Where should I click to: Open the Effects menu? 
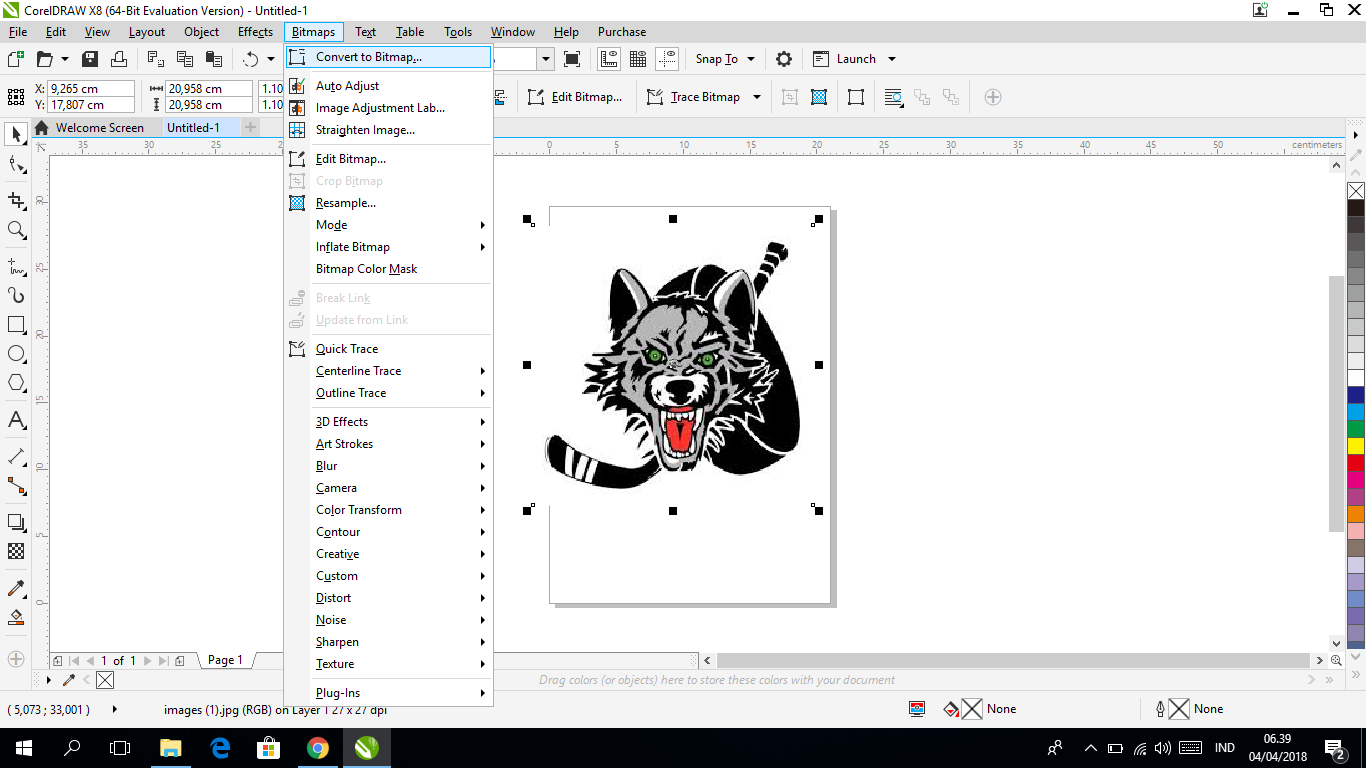point(255,32)
